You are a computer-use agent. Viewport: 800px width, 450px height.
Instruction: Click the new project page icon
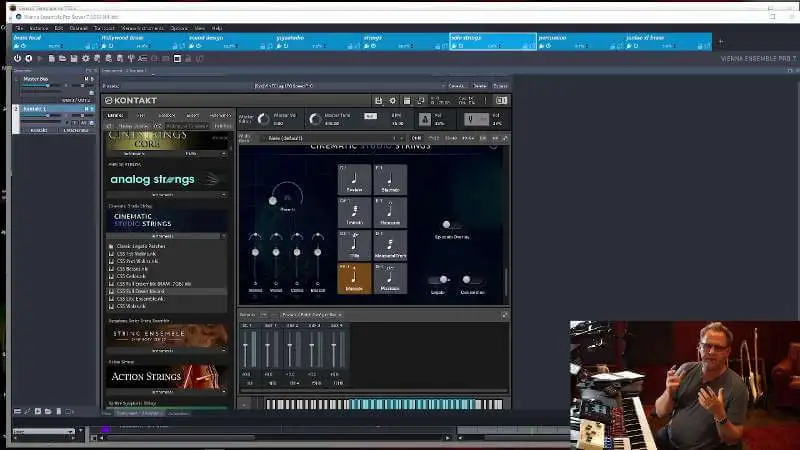pyautogui.click(x=52, y=59)
